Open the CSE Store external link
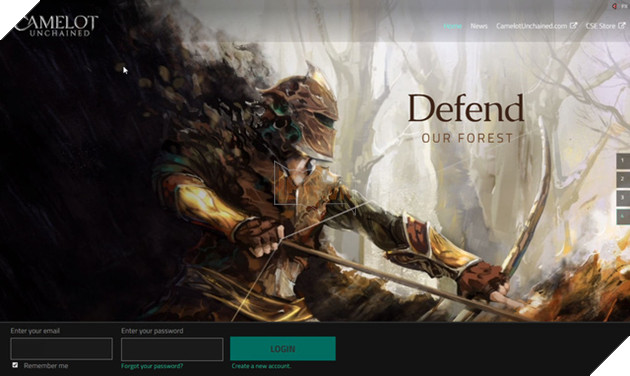 [605, 26]
